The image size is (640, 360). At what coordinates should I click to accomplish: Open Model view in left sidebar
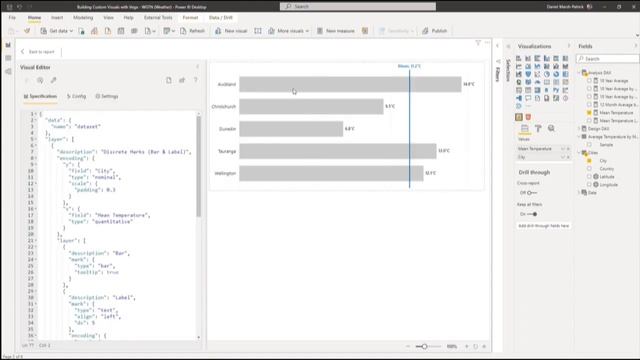click(x=8, y=71)
